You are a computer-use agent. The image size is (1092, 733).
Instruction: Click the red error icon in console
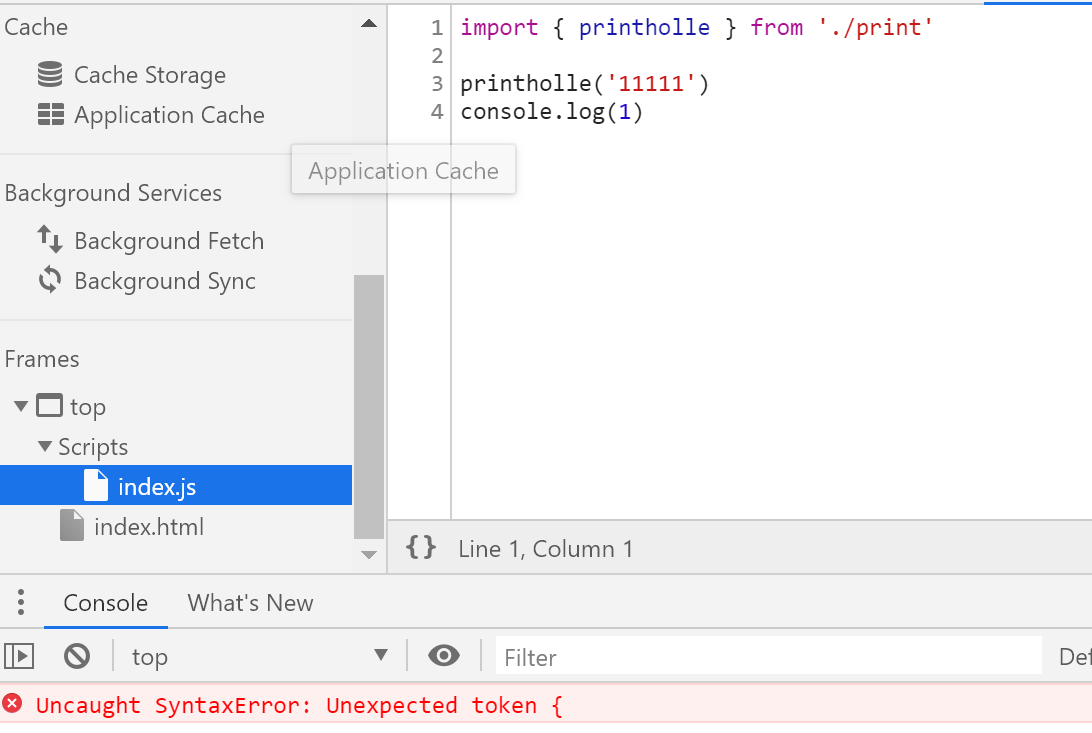(12, 704)
